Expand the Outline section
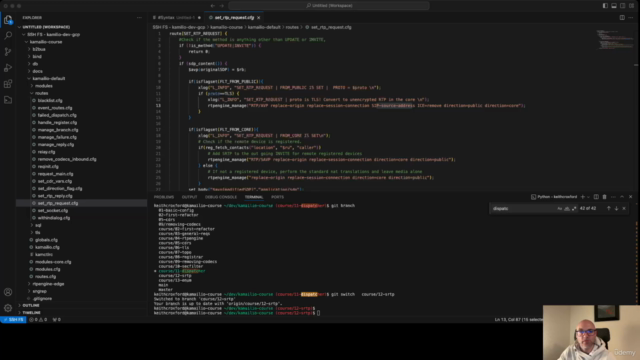 [31, 305]
